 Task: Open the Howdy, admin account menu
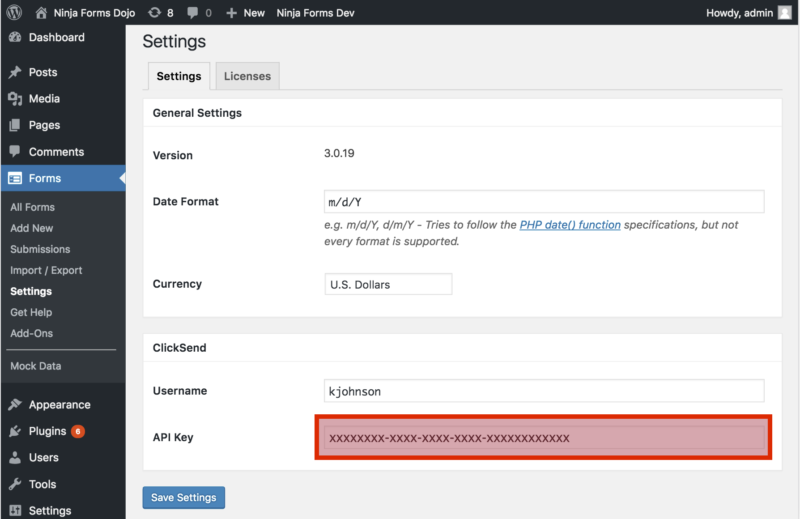pyautogui.click(x=739, y=13)
